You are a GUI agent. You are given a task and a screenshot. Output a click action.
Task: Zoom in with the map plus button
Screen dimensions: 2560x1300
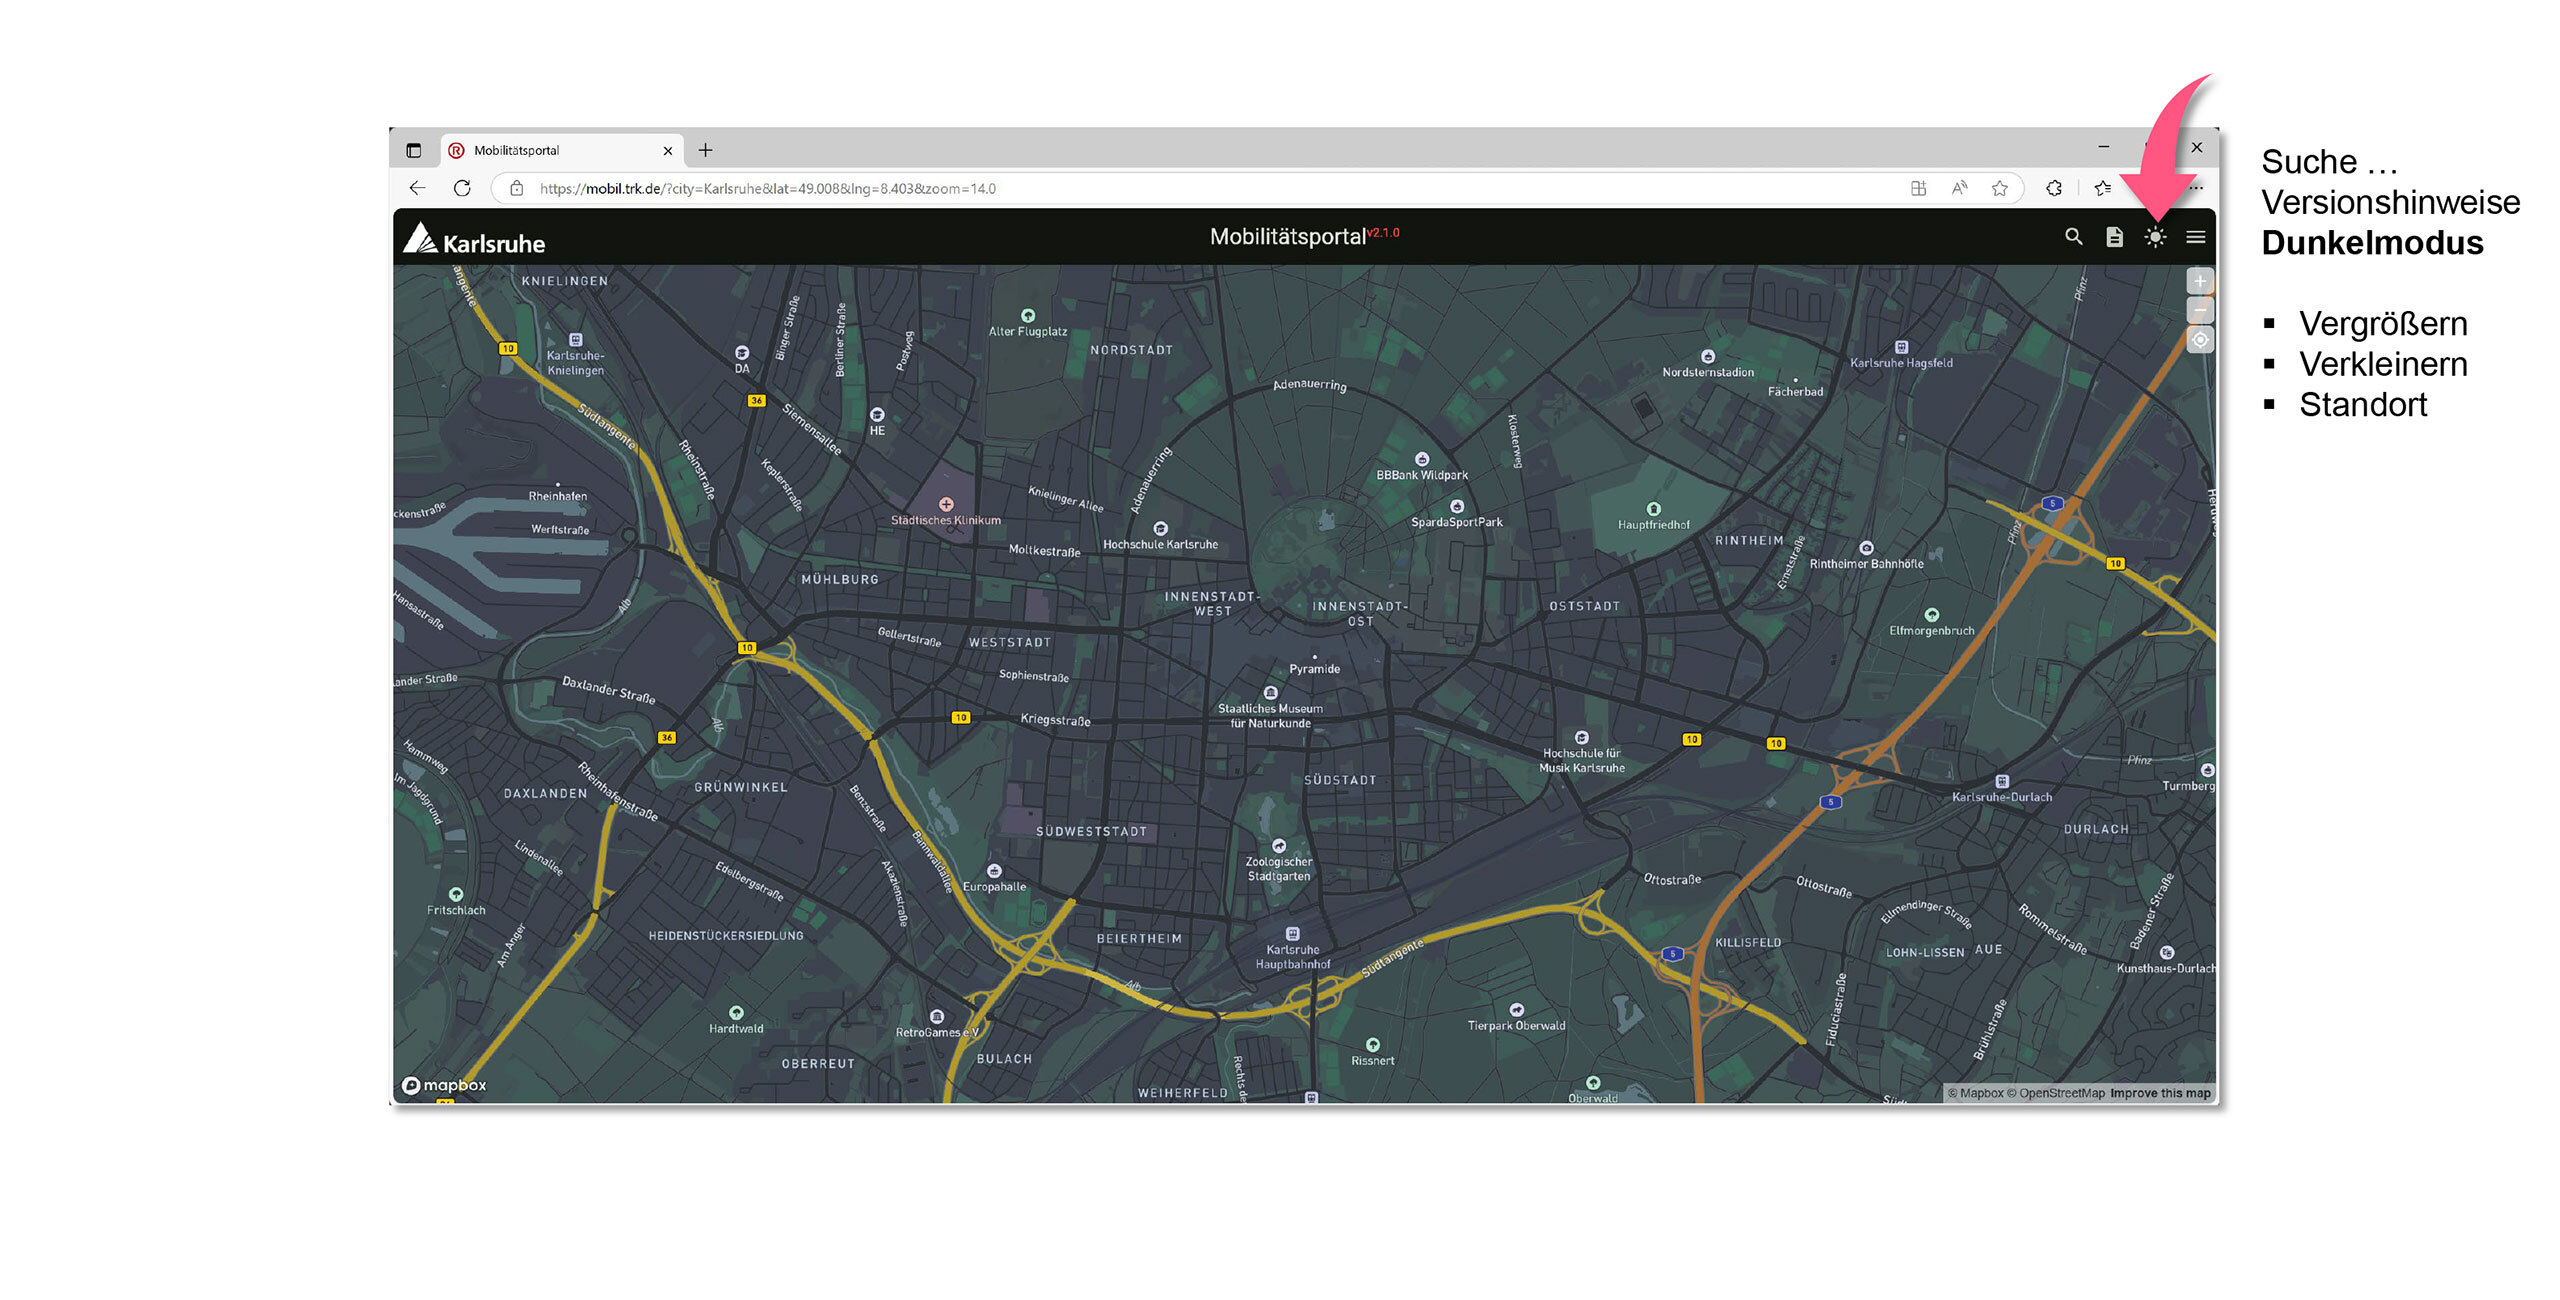point(2200,281)
